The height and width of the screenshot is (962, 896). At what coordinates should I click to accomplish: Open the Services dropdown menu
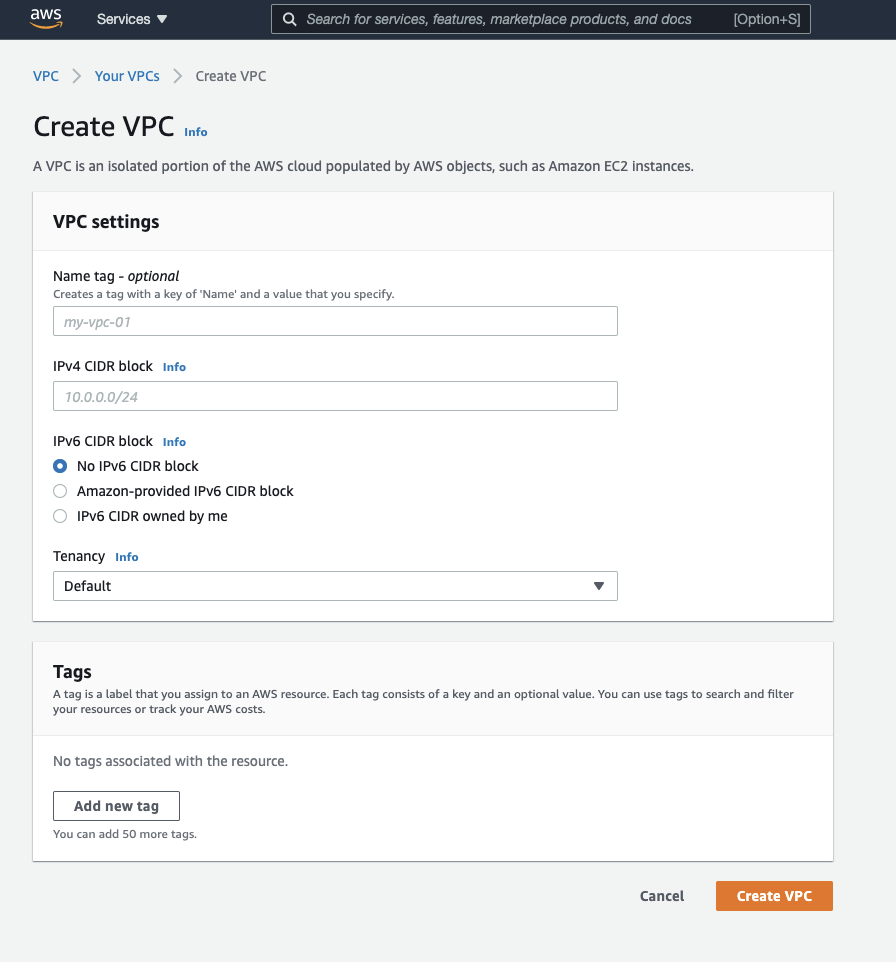pos(132,19)
